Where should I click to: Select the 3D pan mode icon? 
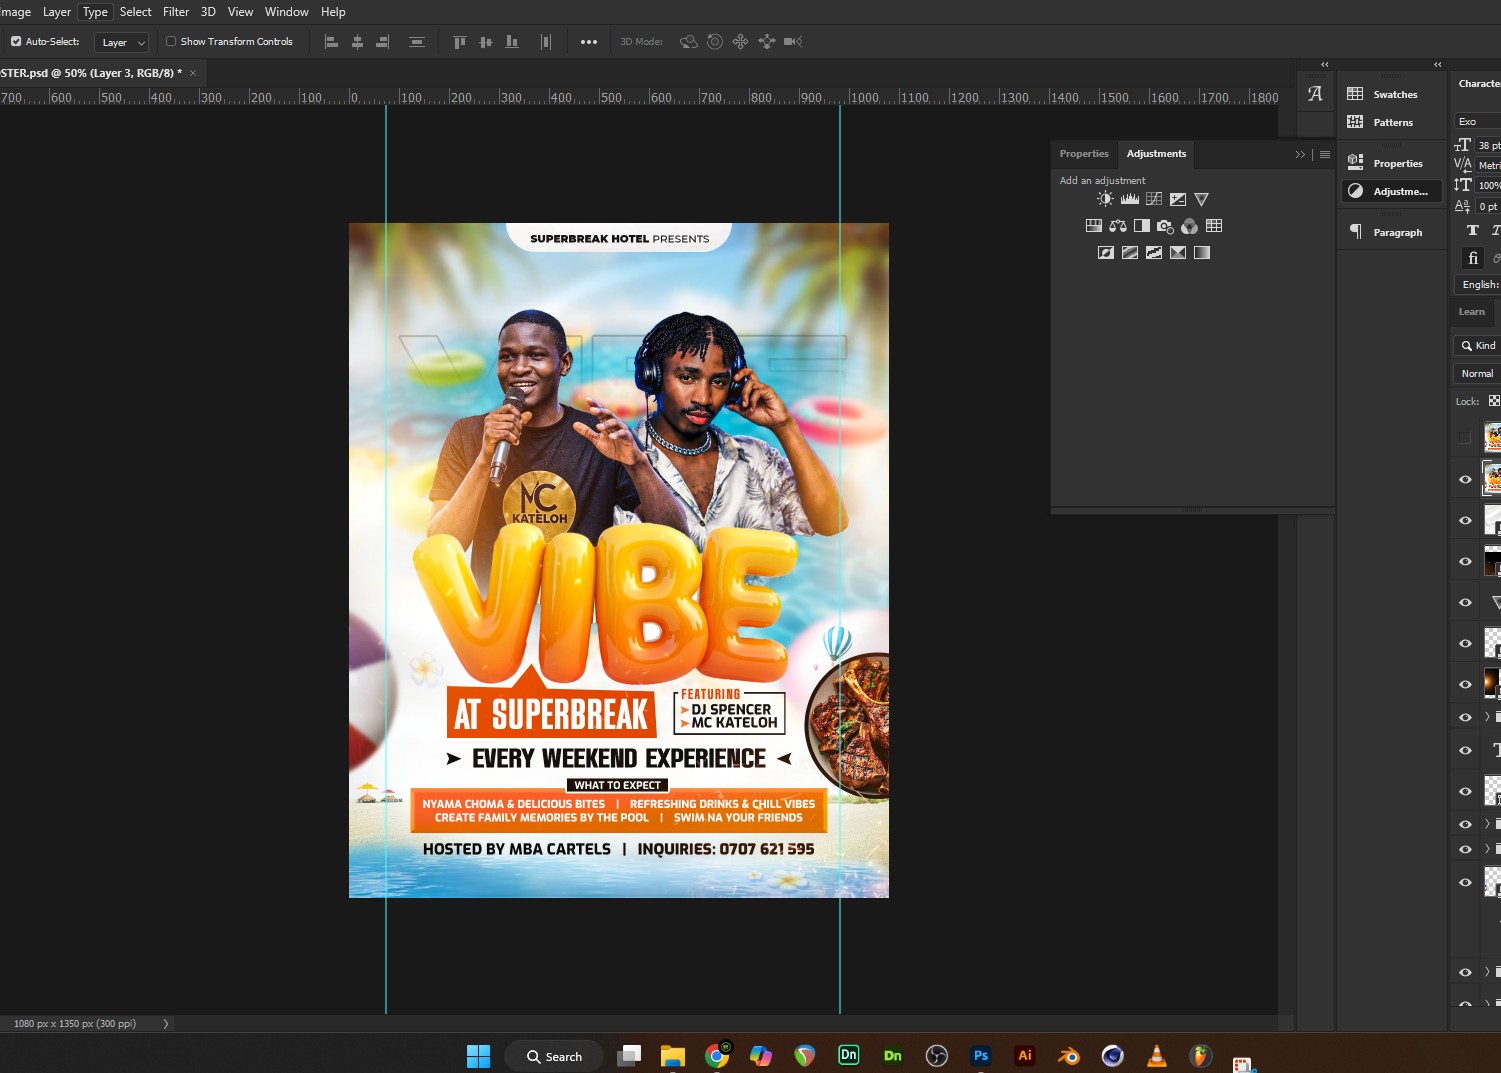(x=741, y=42)
